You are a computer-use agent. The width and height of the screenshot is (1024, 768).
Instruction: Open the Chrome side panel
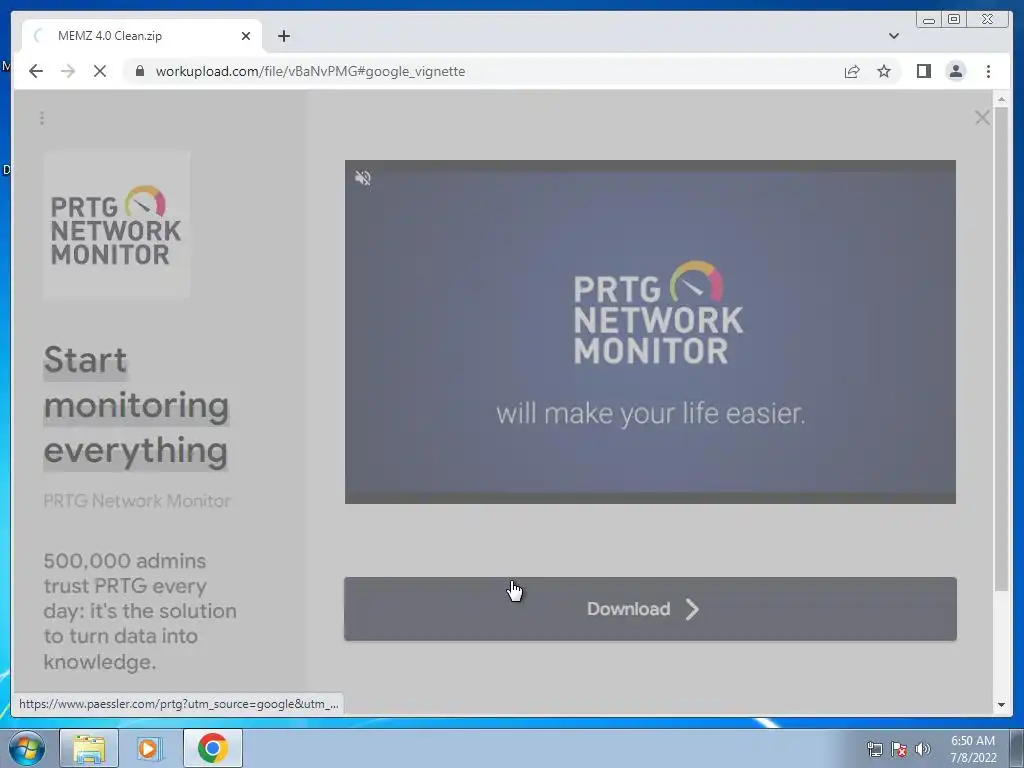click(923, 71)
